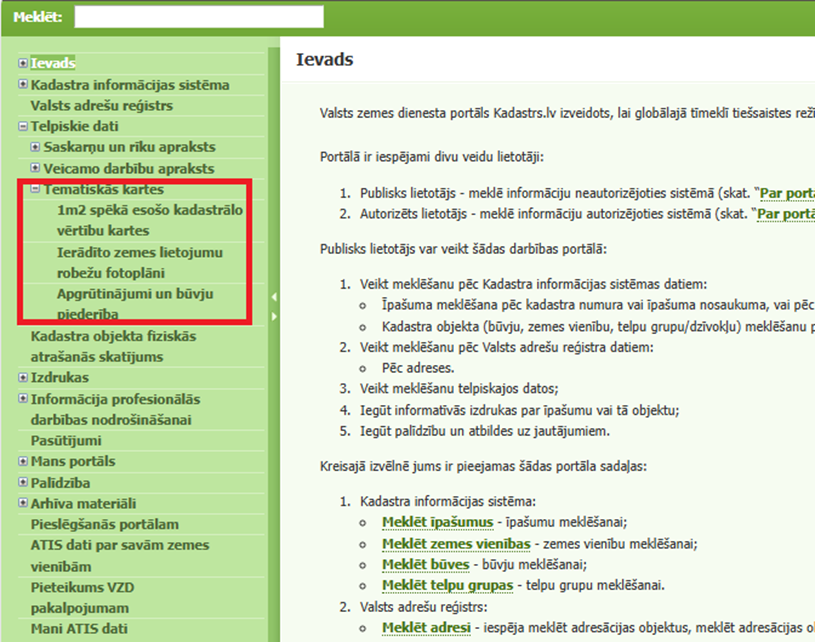Expand the Palīdzība tree node
815x642 pixels.
pyautogui.click(x=23, y=483)
